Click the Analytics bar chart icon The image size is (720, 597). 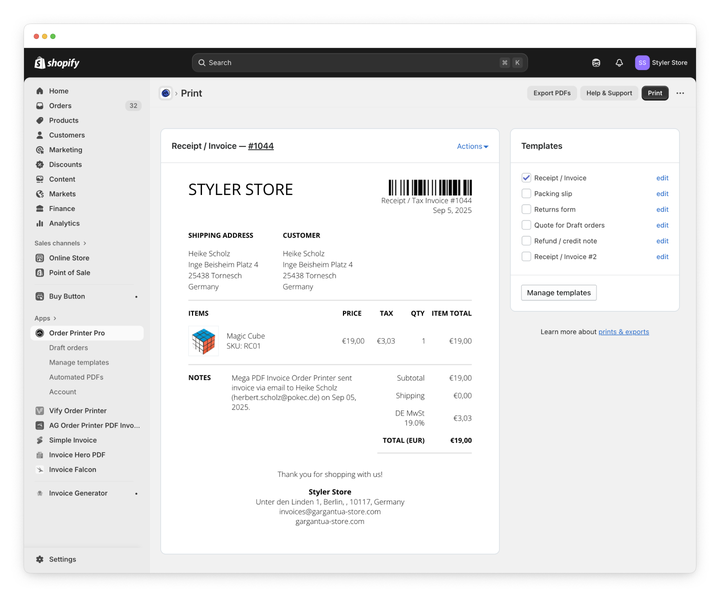pos(40,223)
